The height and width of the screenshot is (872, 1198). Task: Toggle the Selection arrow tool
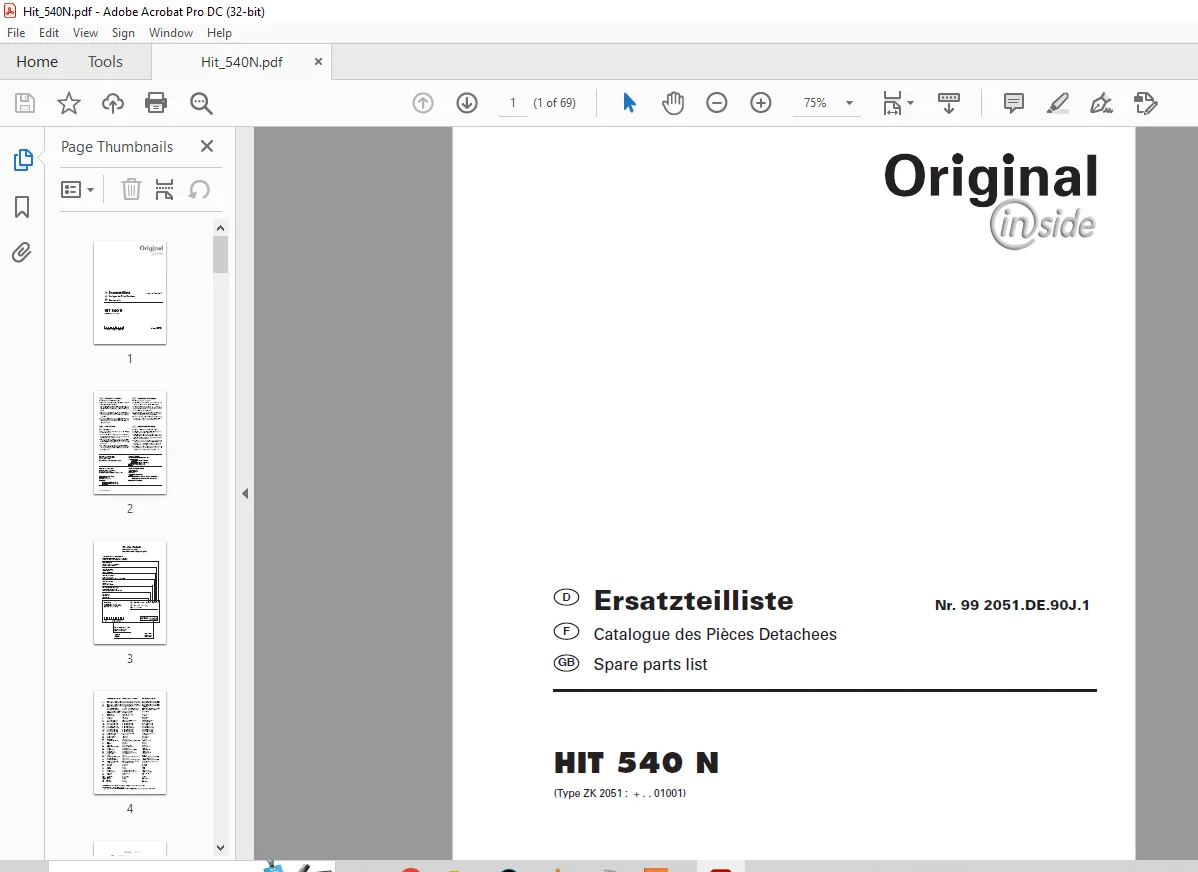pos(629,102)
